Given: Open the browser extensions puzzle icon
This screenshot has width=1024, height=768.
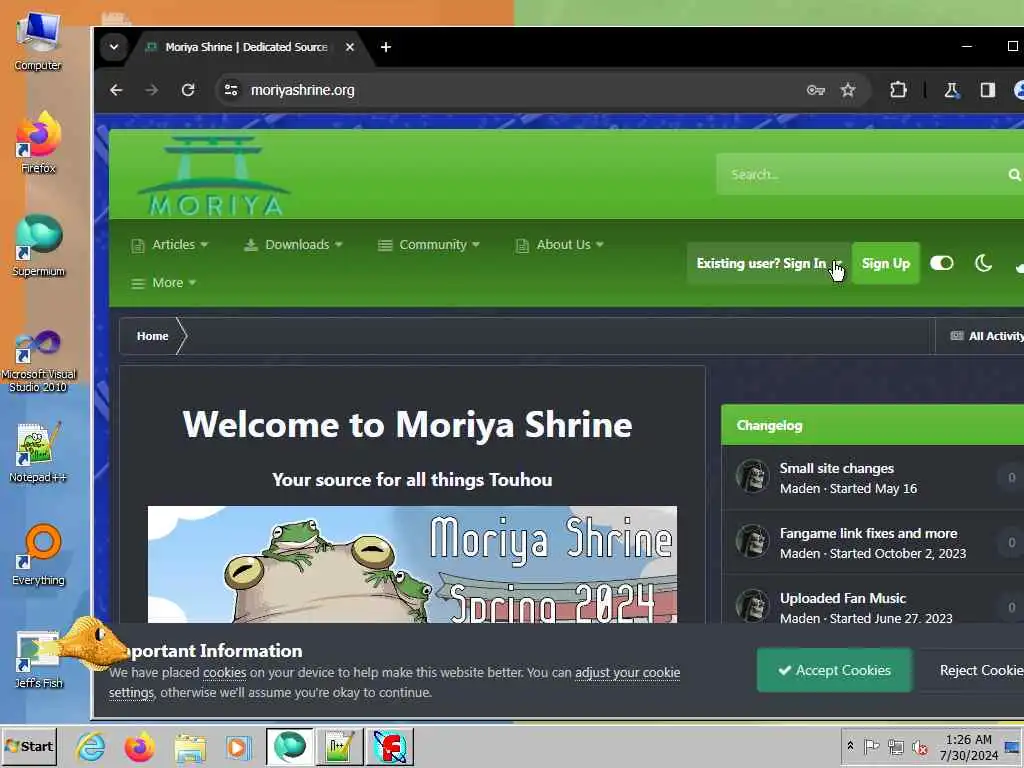Looking at the screenshot, I should tap(899, 90).
